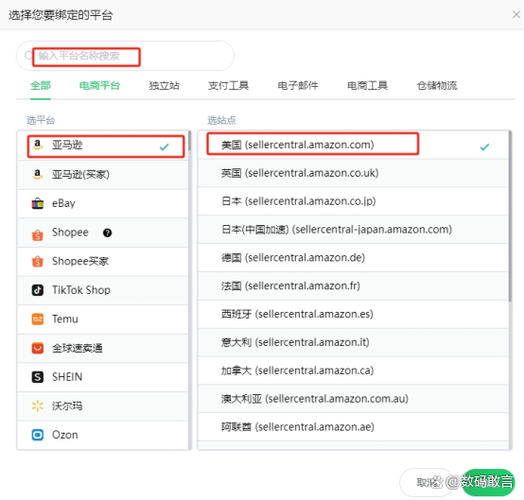The height and width of the screenshot is (500, 524).
Task: Click the Shopee orange bag icon
Action: pyautogui.click(x=37, y=235)
